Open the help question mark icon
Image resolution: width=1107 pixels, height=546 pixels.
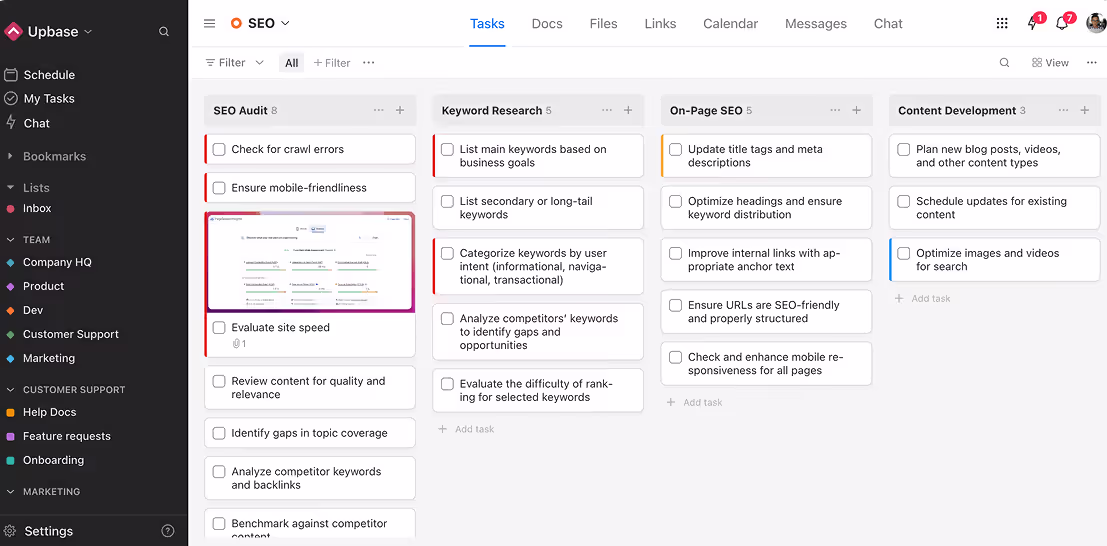tap(168, 531)
